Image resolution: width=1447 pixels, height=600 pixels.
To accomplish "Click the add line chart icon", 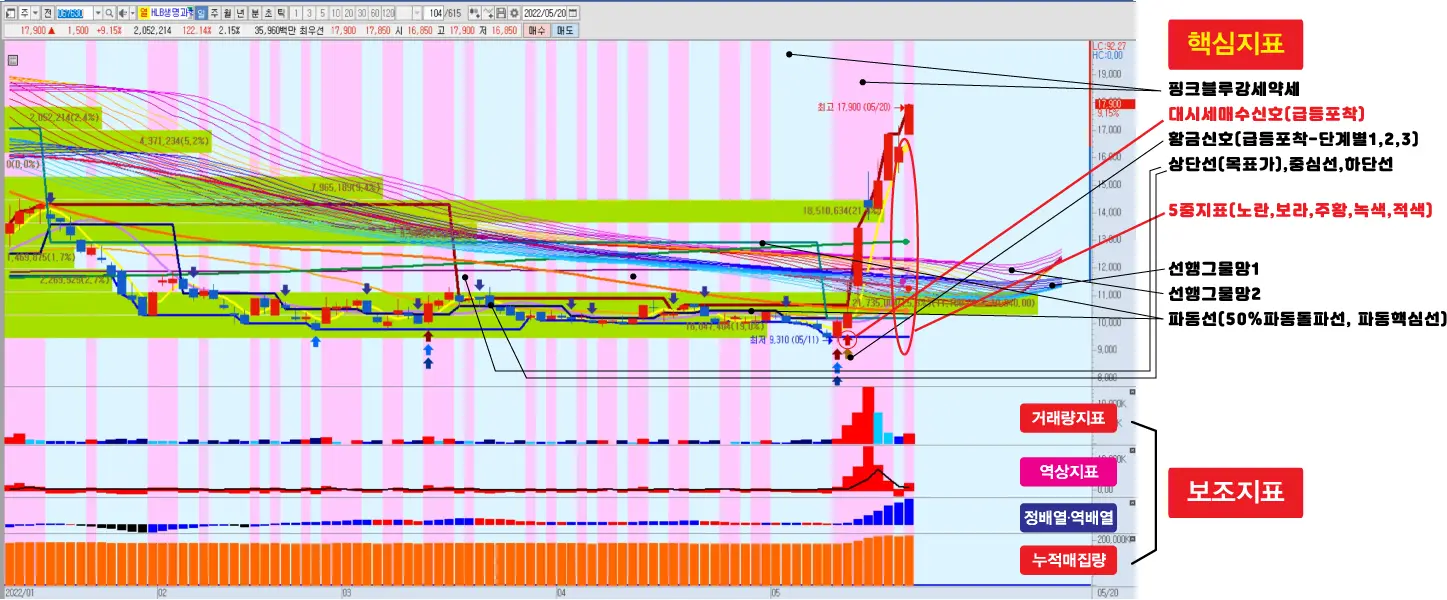I will point(488,13).
